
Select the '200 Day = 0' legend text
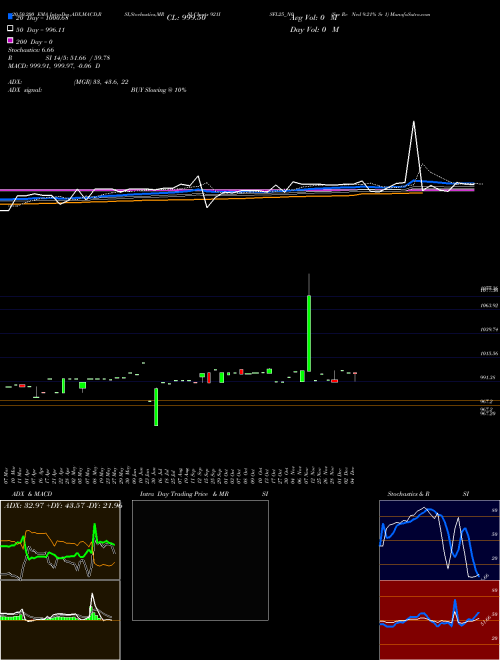pyautogui.click(x=34, y=42)
